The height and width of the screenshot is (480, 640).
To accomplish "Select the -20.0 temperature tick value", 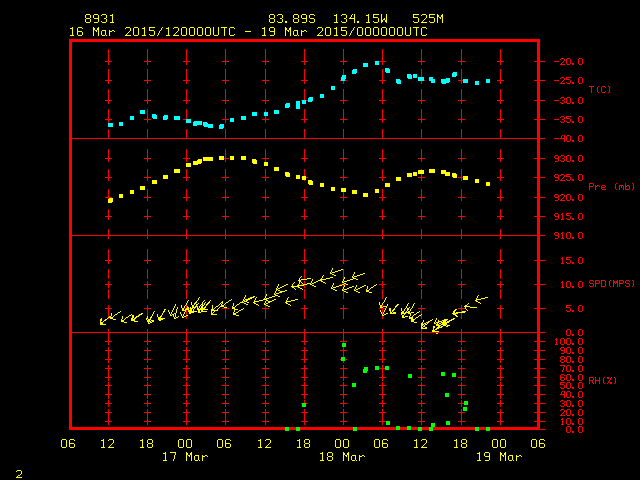I will coord(569,62).
